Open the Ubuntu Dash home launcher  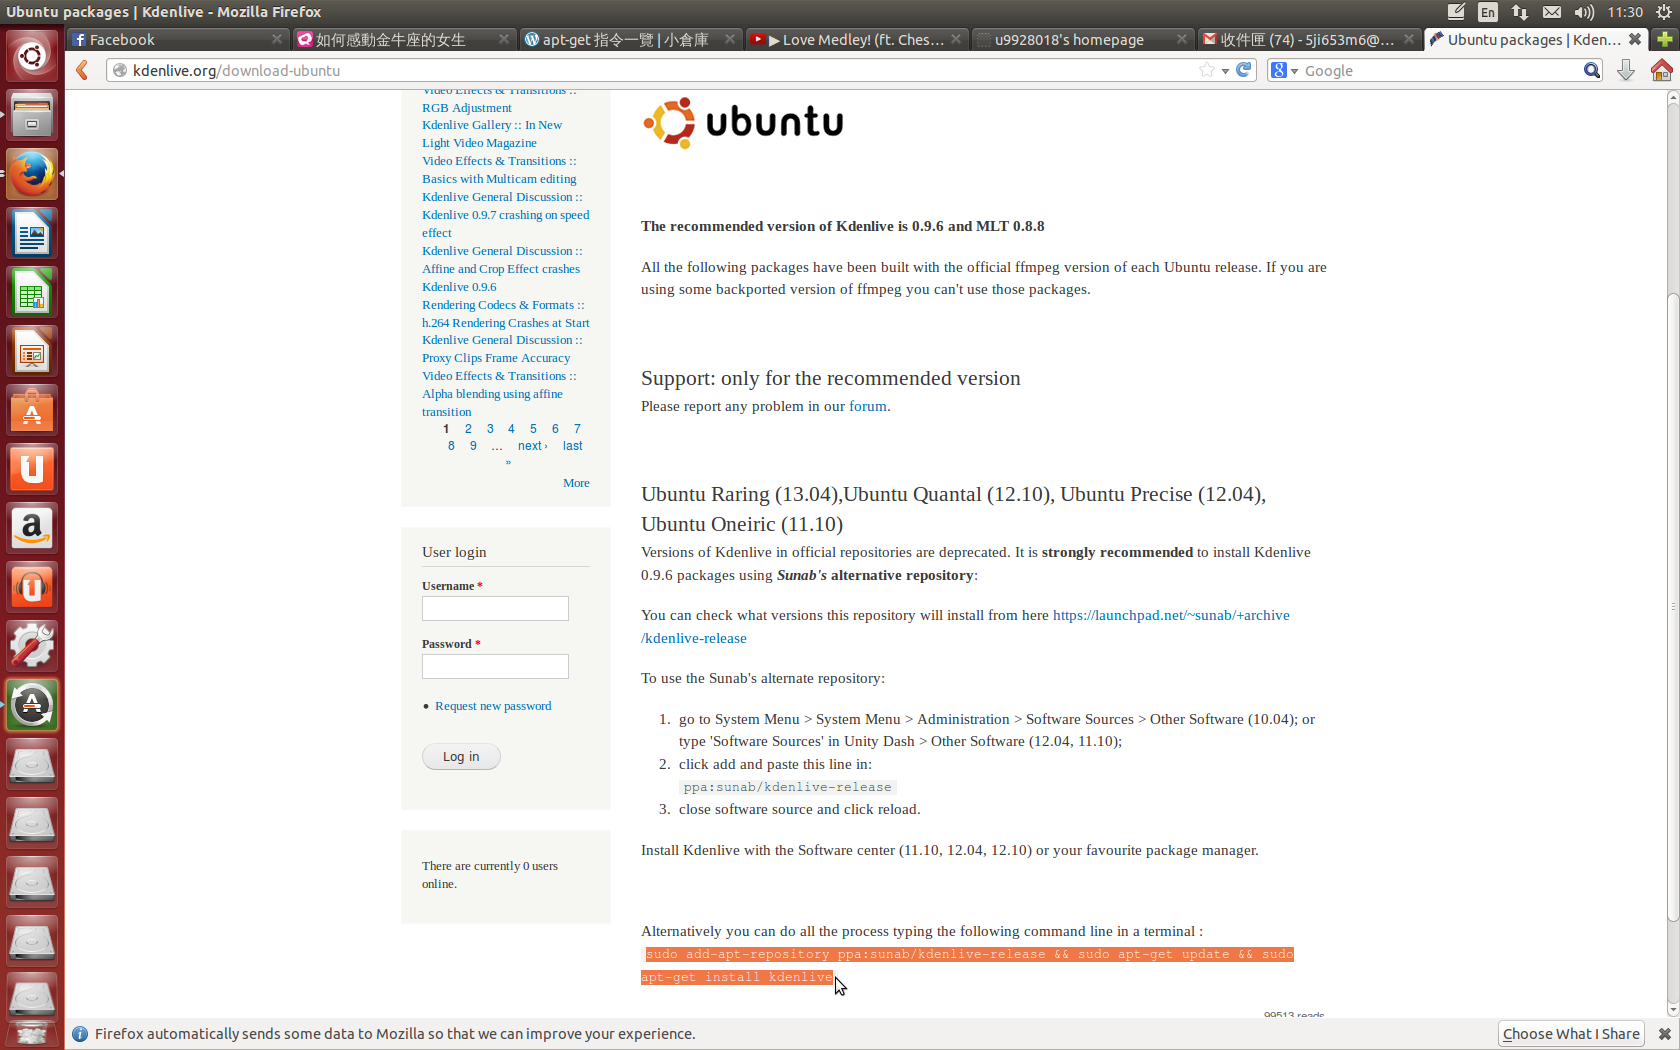pos(32,55)
